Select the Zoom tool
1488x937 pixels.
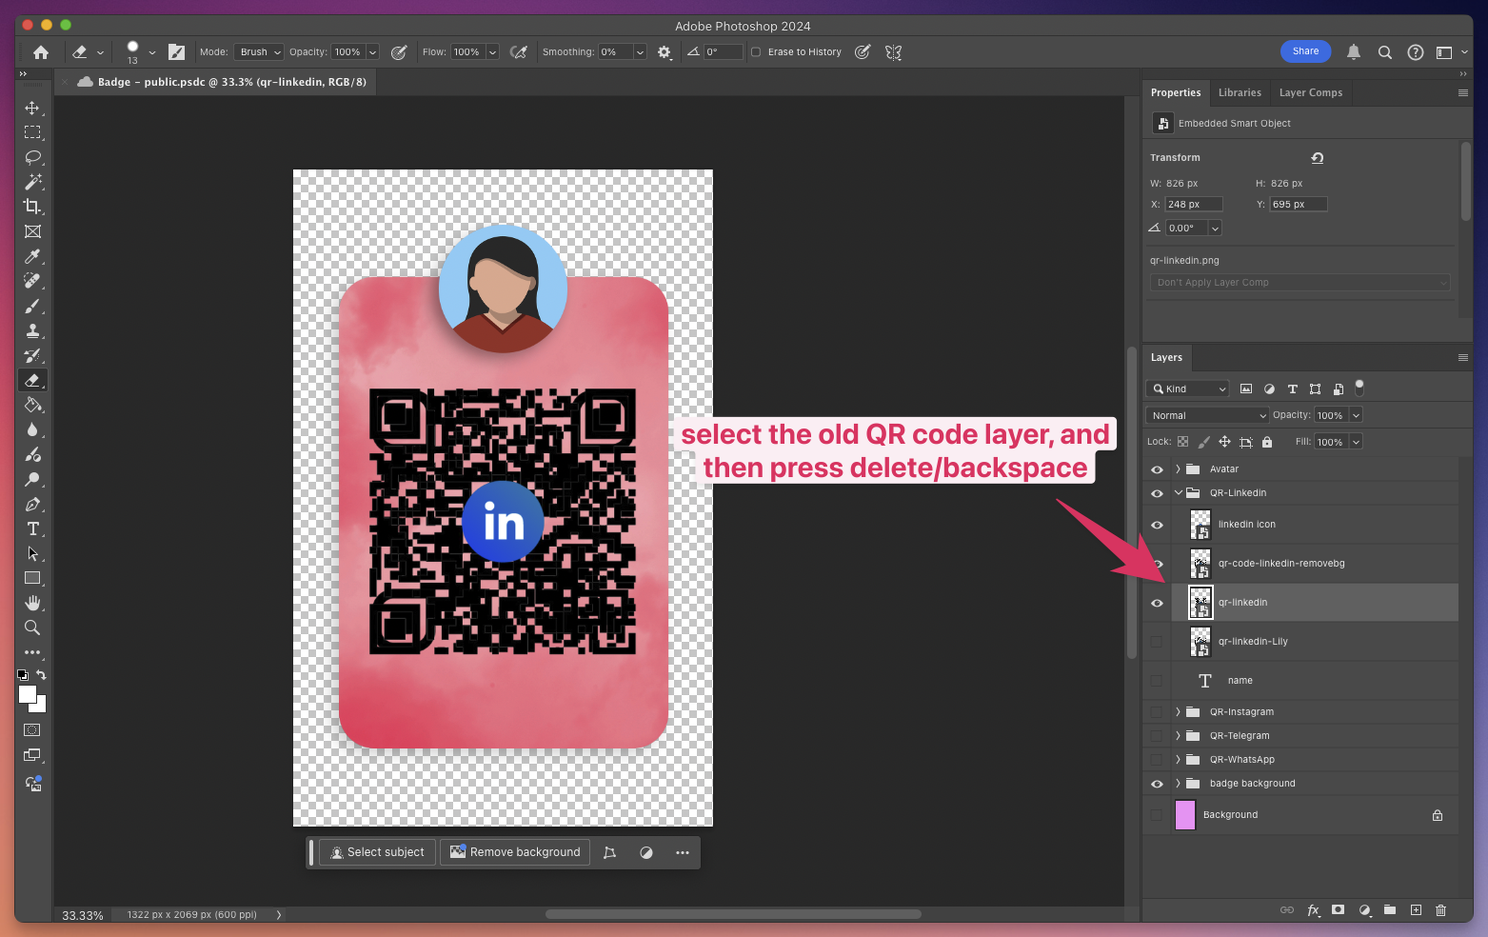(x=33, y=628)
